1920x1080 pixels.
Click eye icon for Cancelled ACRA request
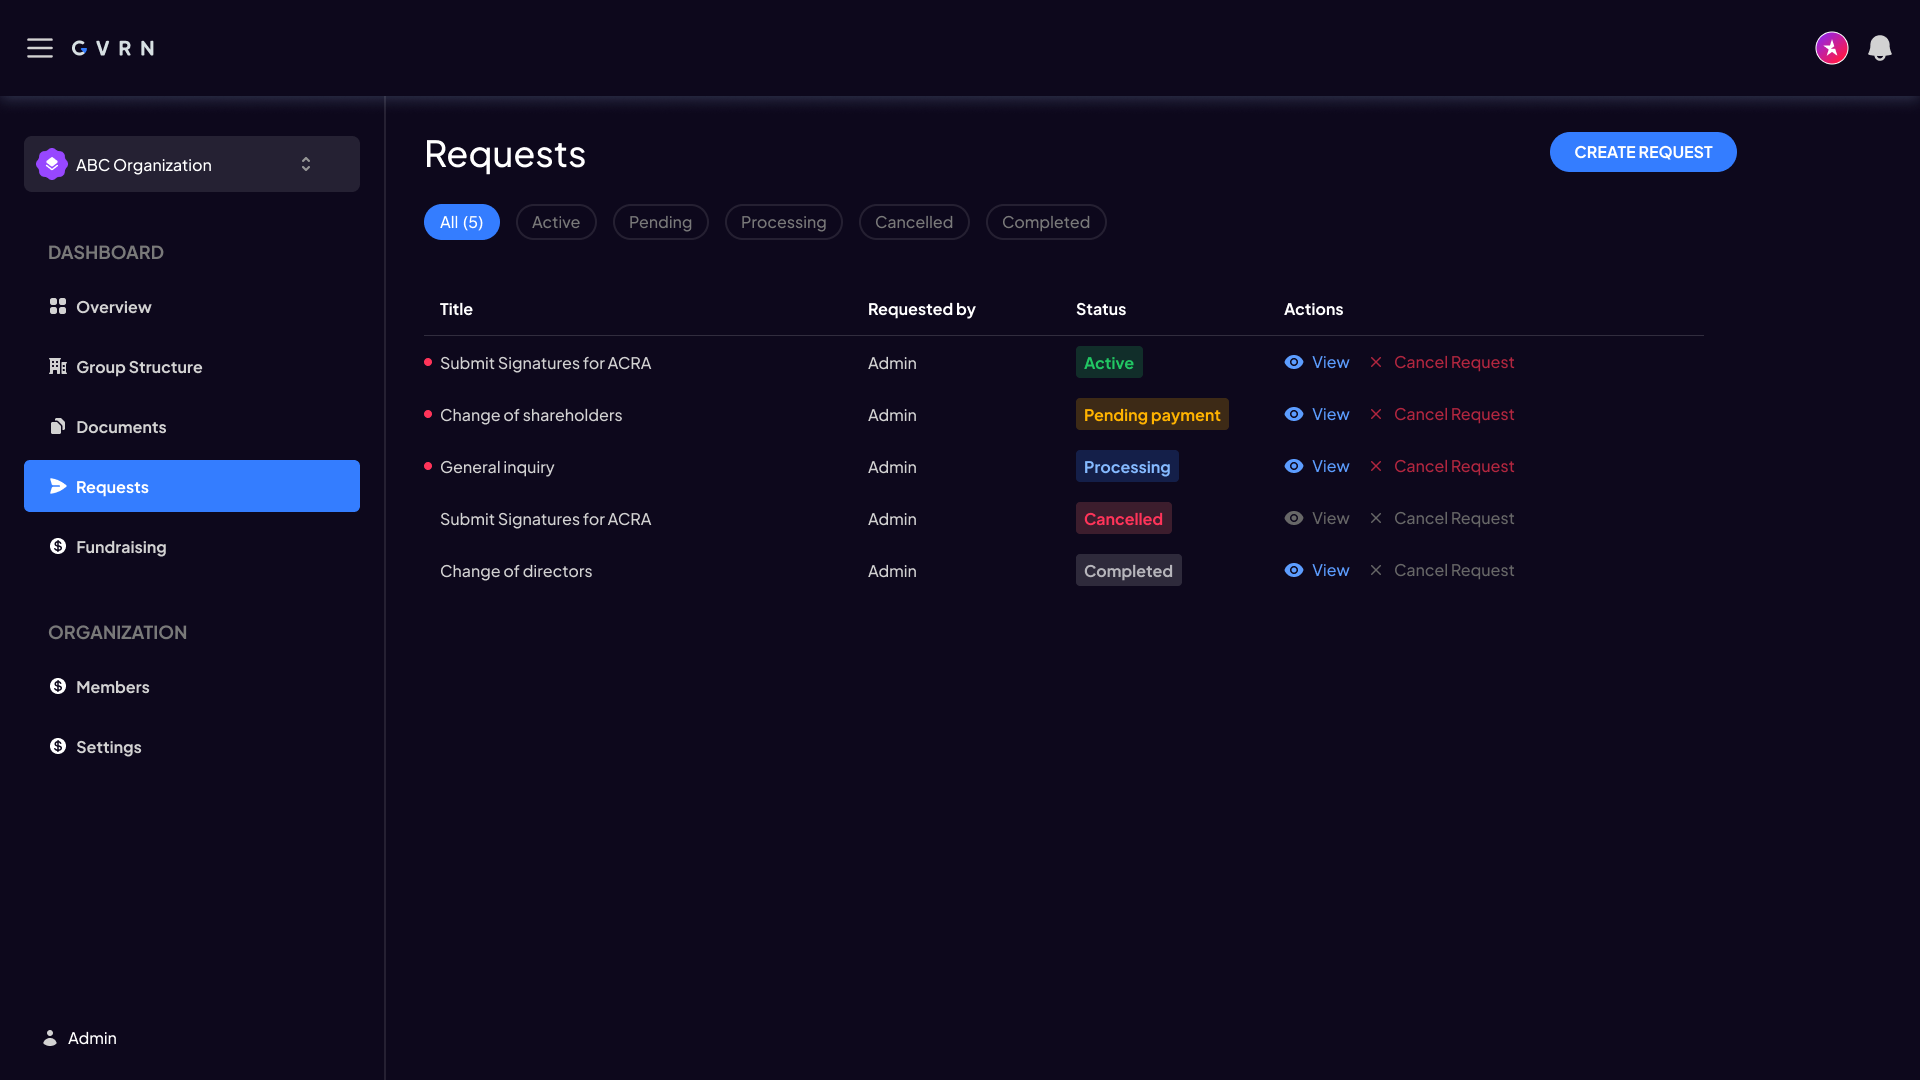[1294, 518]
